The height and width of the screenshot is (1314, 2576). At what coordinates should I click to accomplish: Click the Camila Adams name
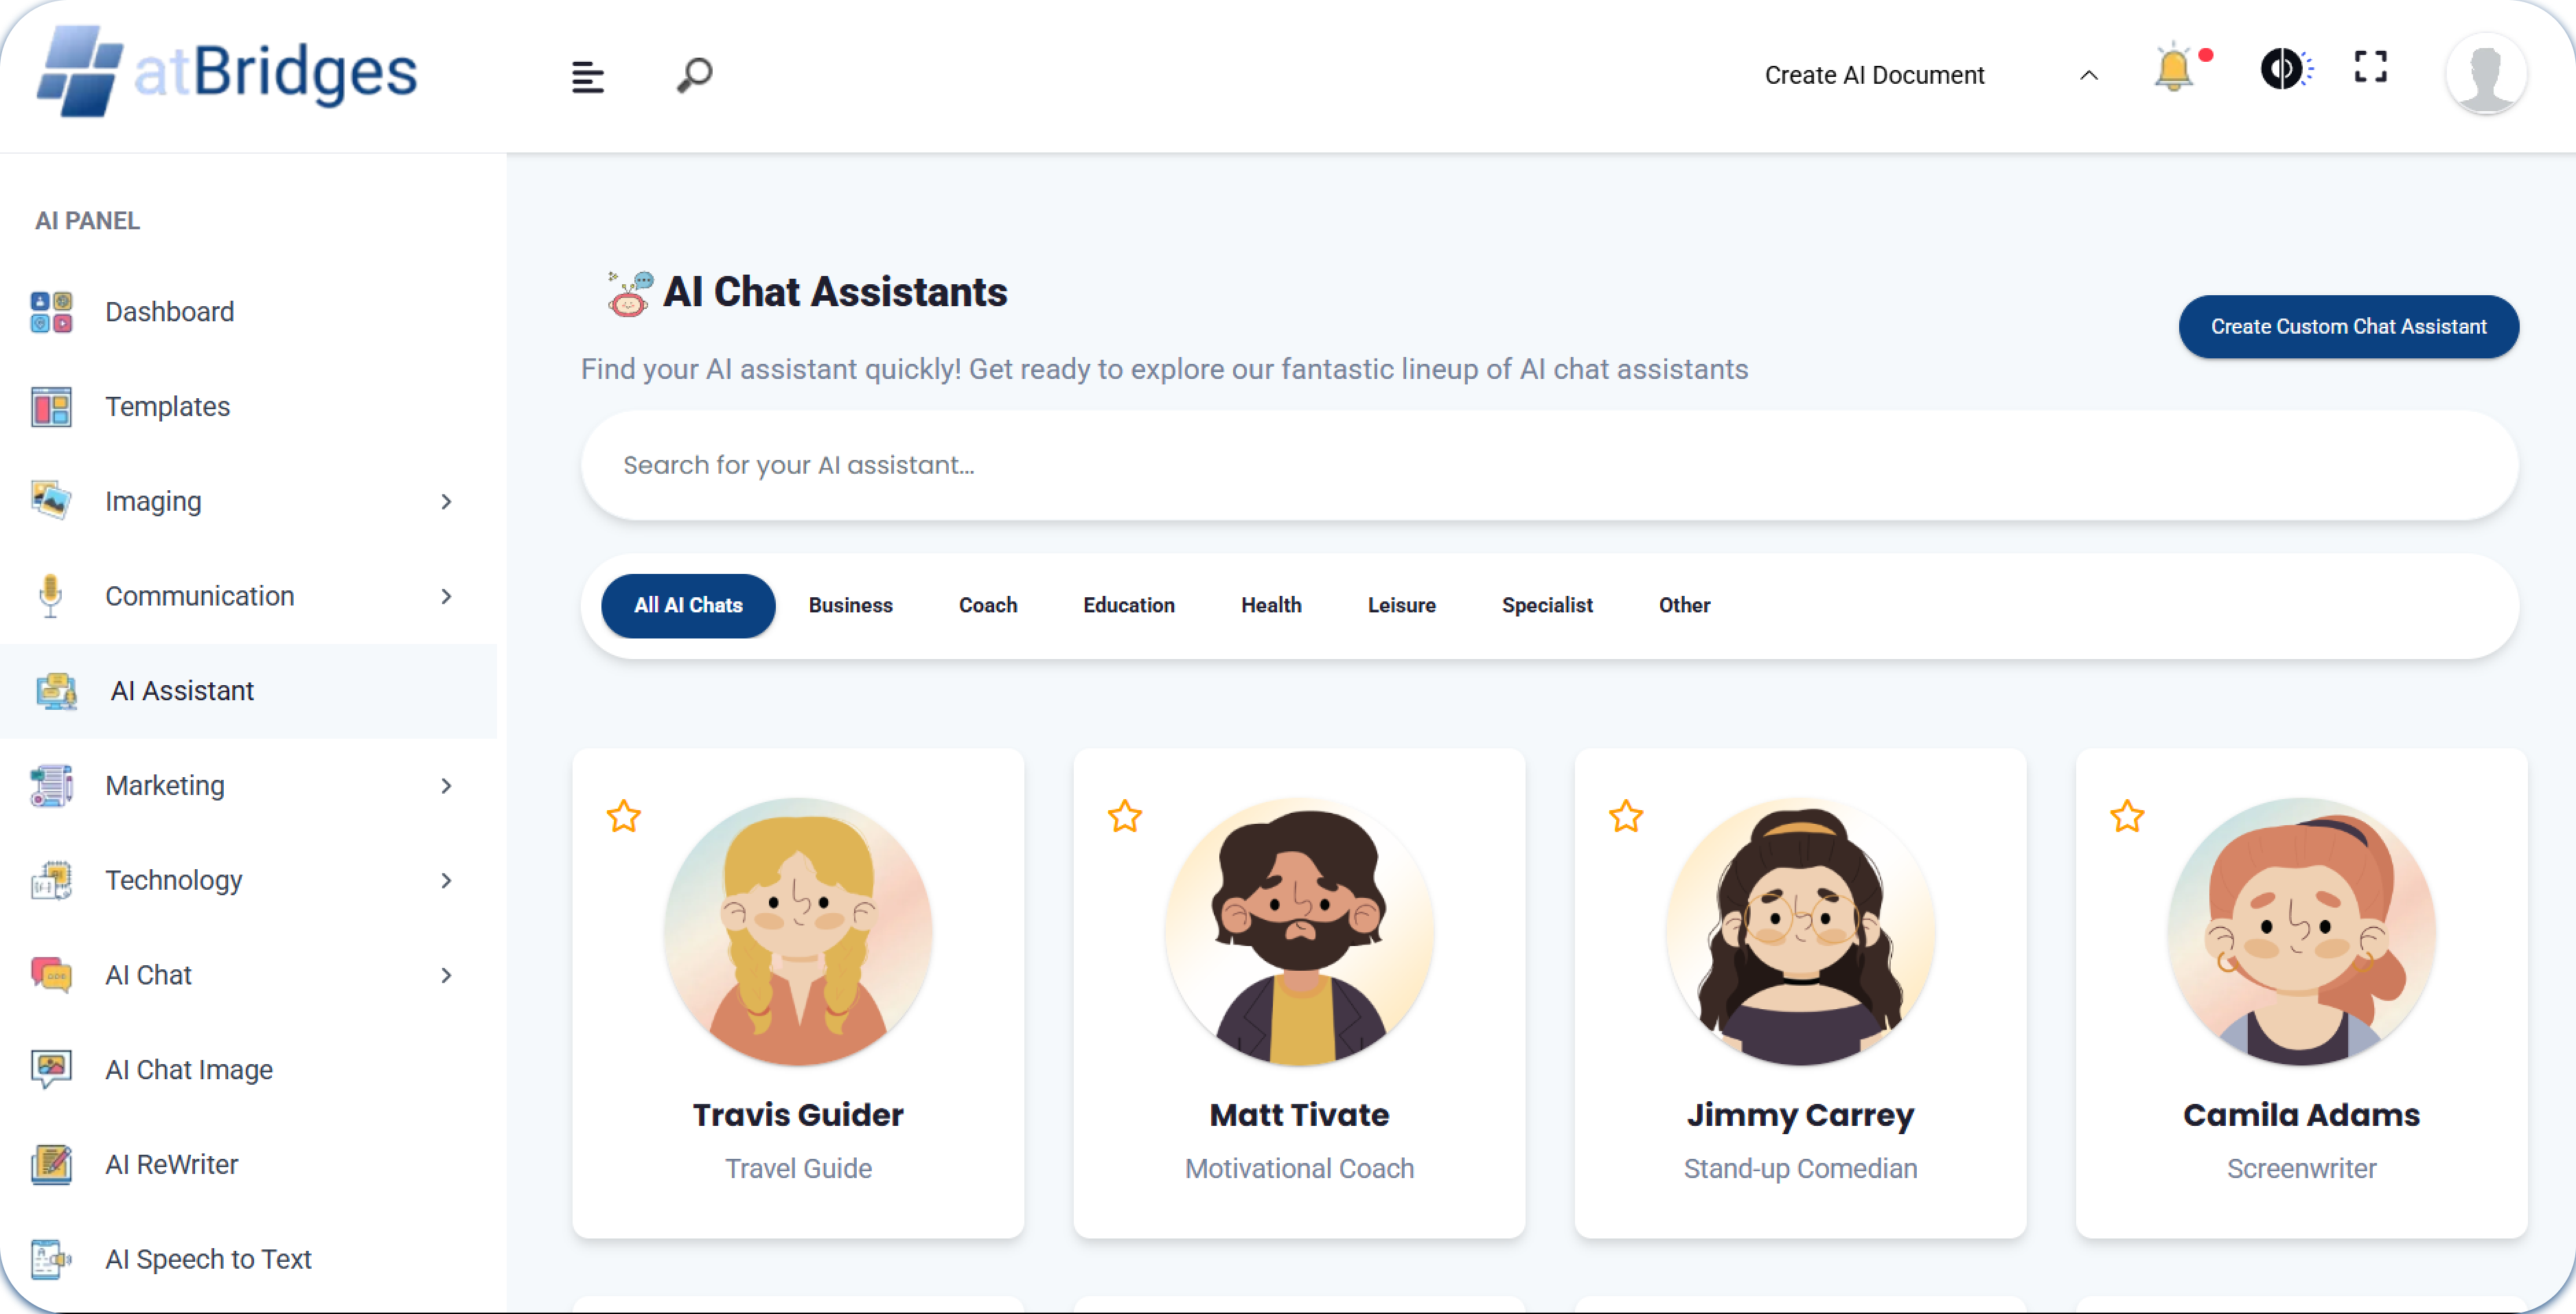(2301, 1115)
